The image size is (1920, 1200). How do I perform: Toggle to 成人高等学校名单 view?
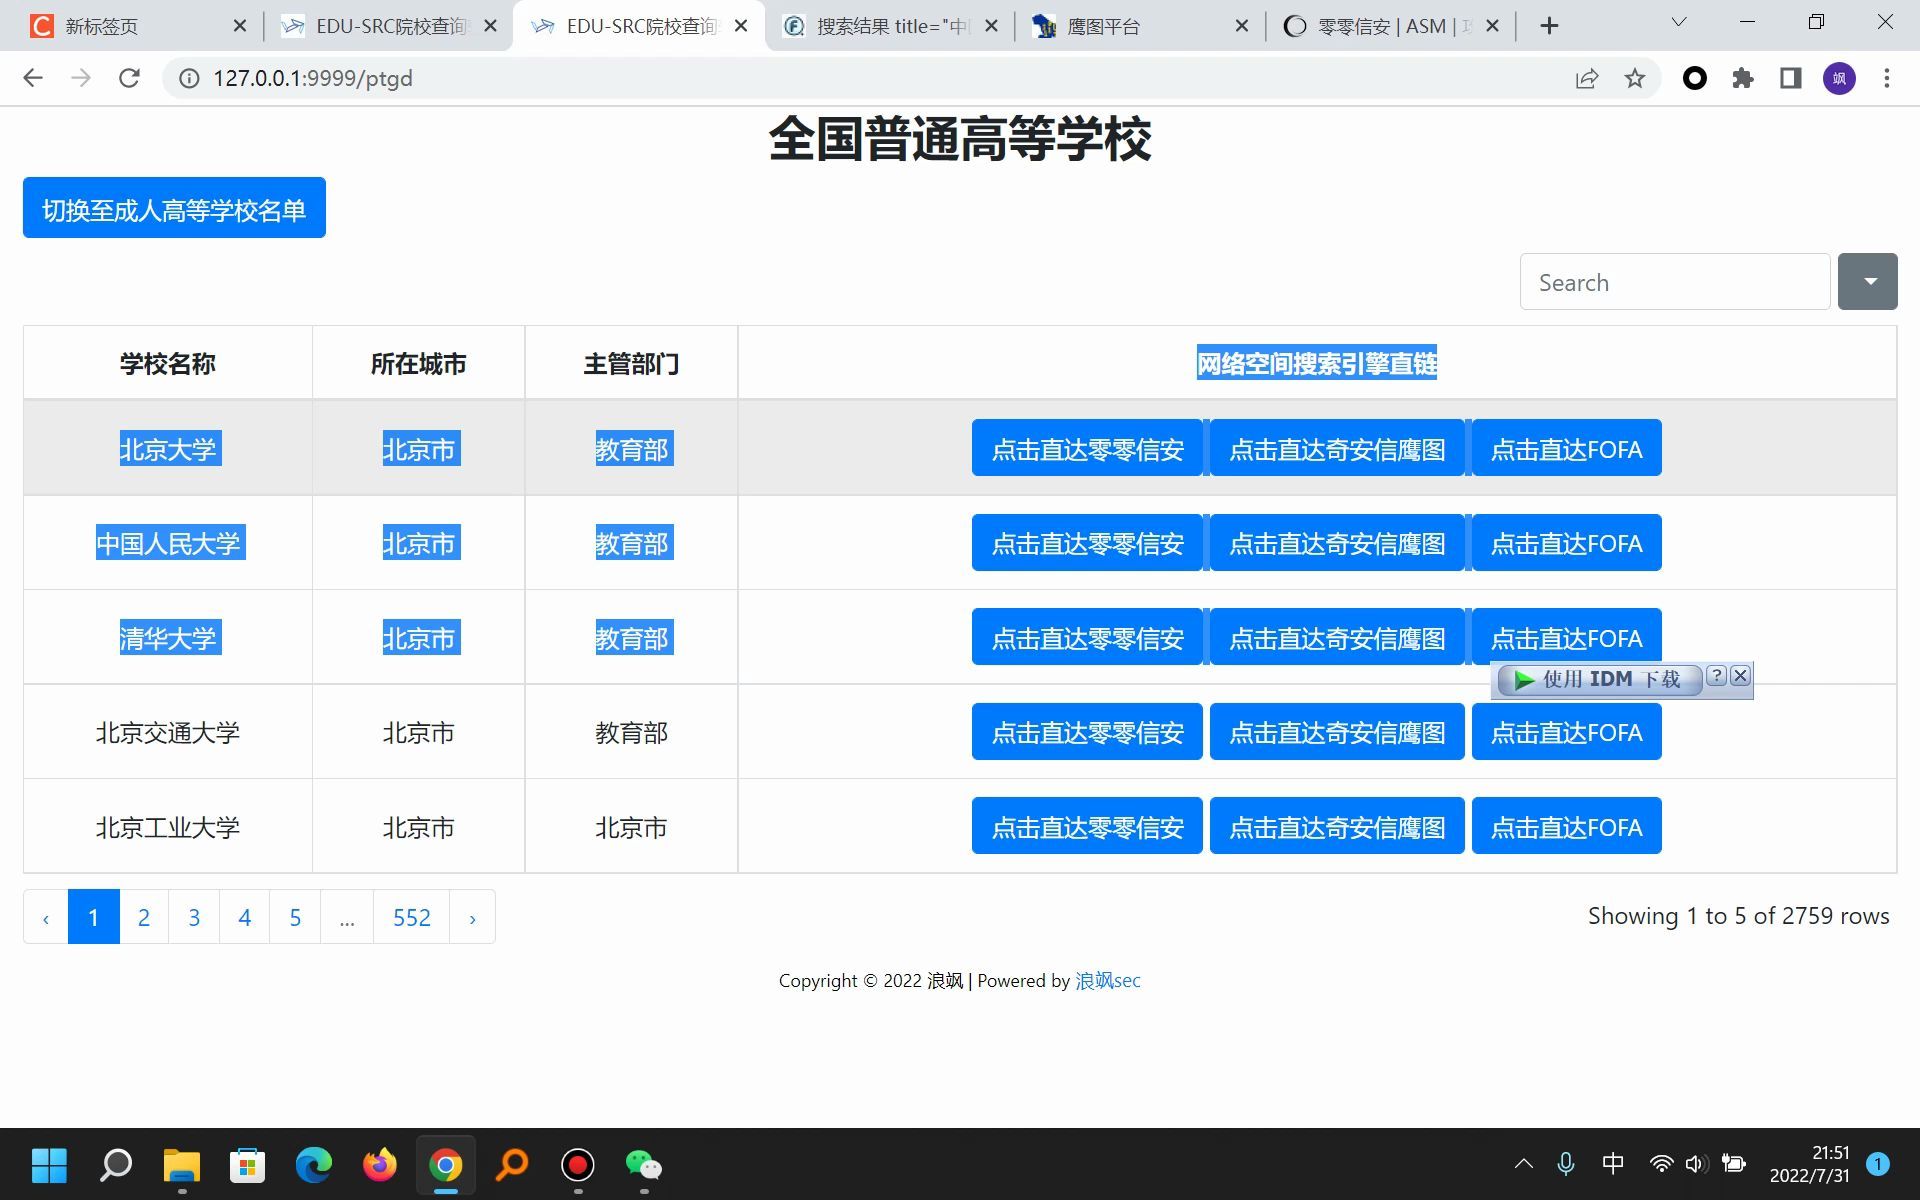pyautogui.click(x=173, y=207)
